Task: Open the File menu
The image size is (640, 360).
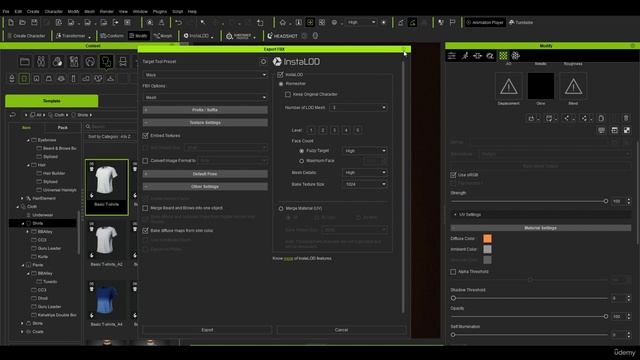Action: click(x=6, y=11)
